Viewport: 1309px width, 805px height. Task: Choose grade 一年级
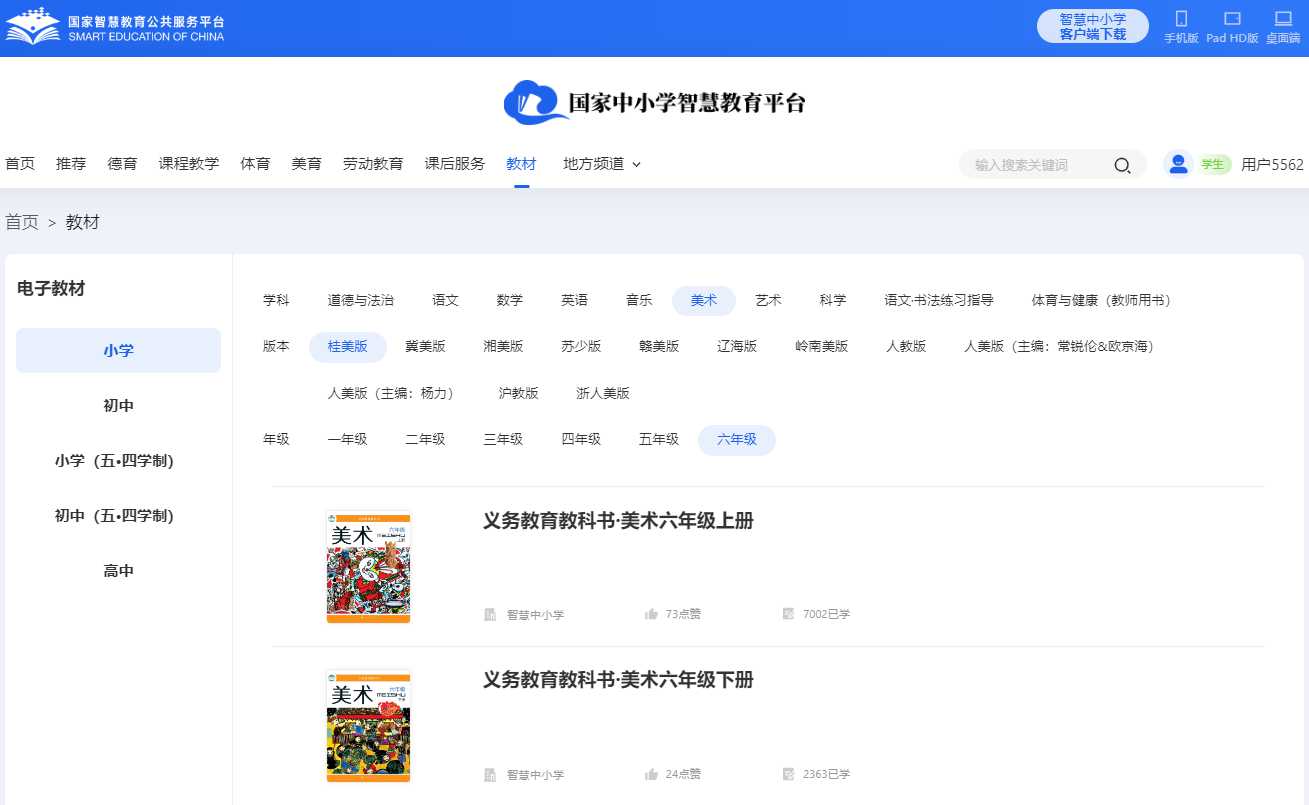(347, 440)
